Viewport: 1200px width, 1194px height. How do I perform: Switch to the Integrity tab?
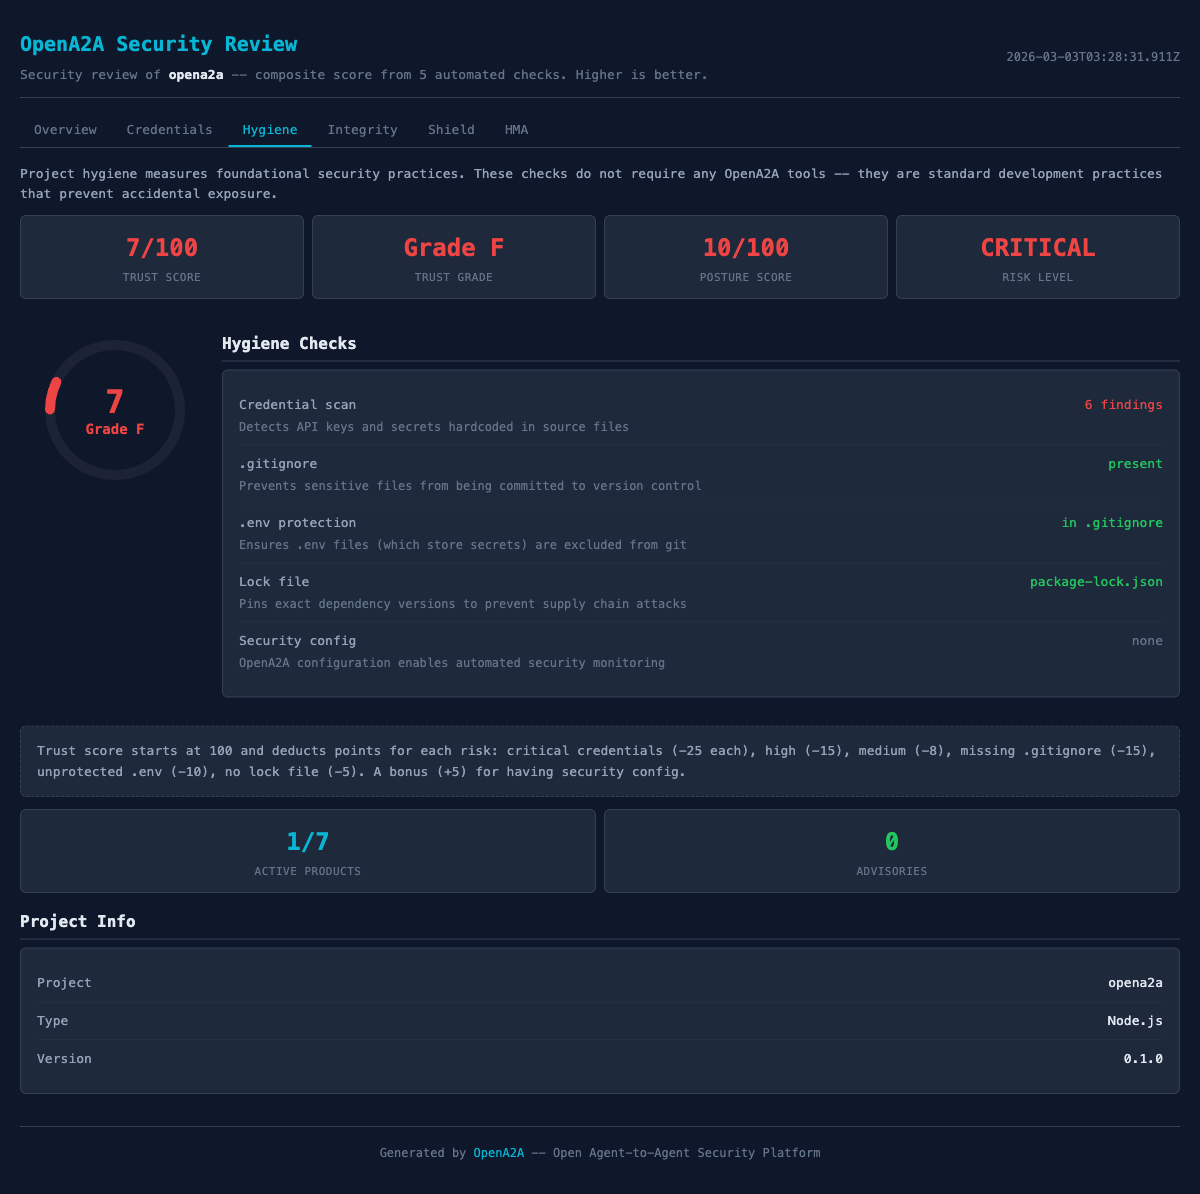pos(362,129)
